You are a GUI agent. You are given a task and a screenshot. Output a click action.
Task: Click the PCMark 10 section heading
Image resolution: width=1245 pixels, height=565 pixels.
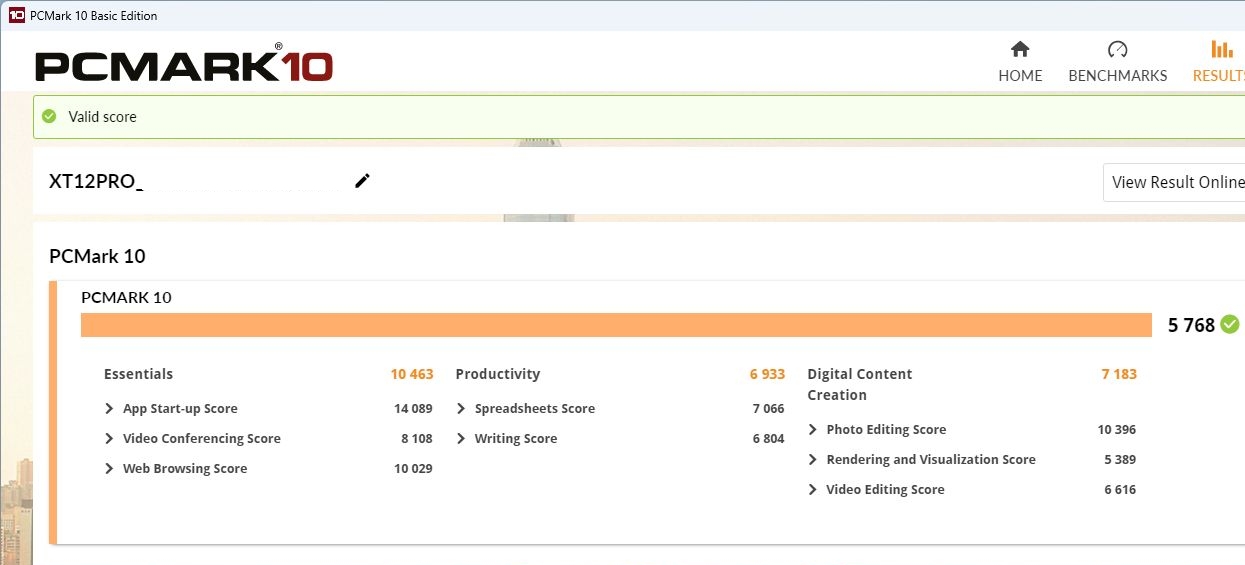(97, 256)
